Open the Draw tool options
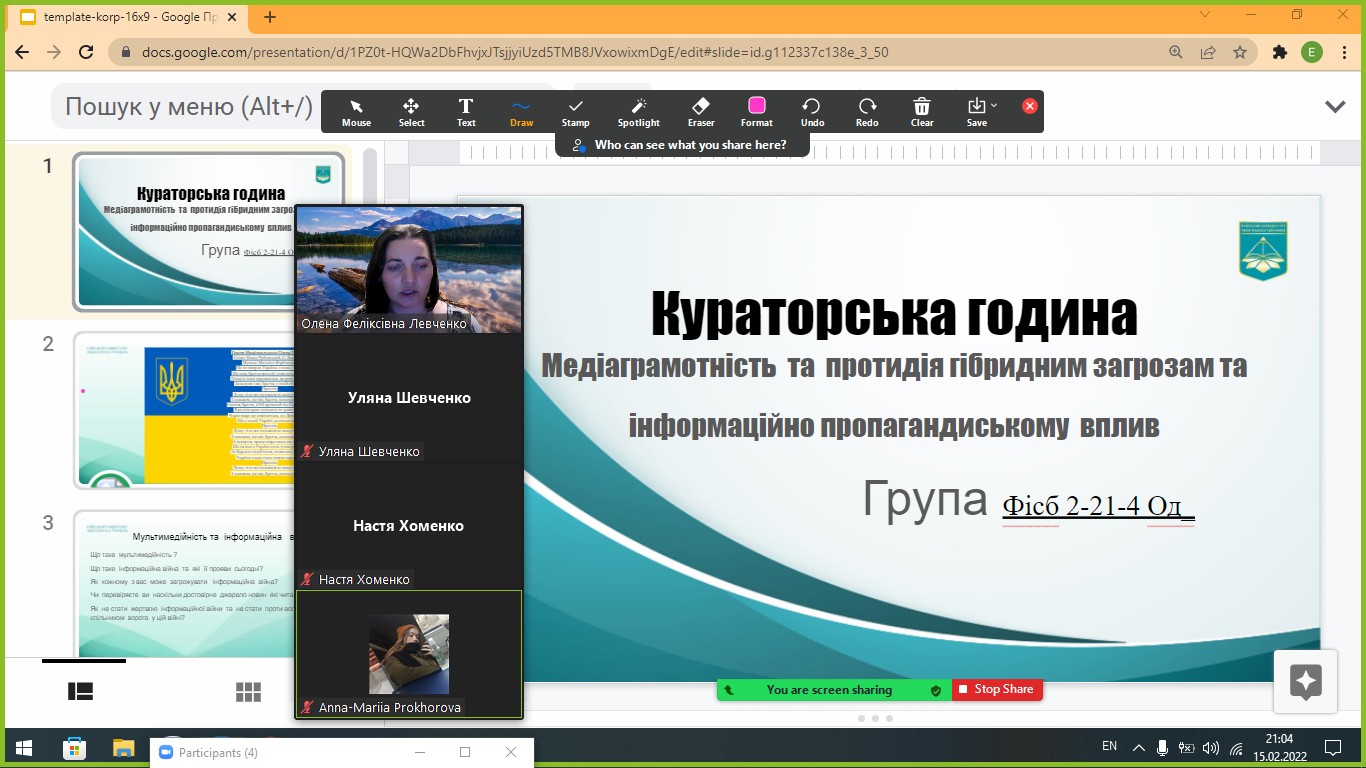The image size is (1366, 768). coord(521,112)
